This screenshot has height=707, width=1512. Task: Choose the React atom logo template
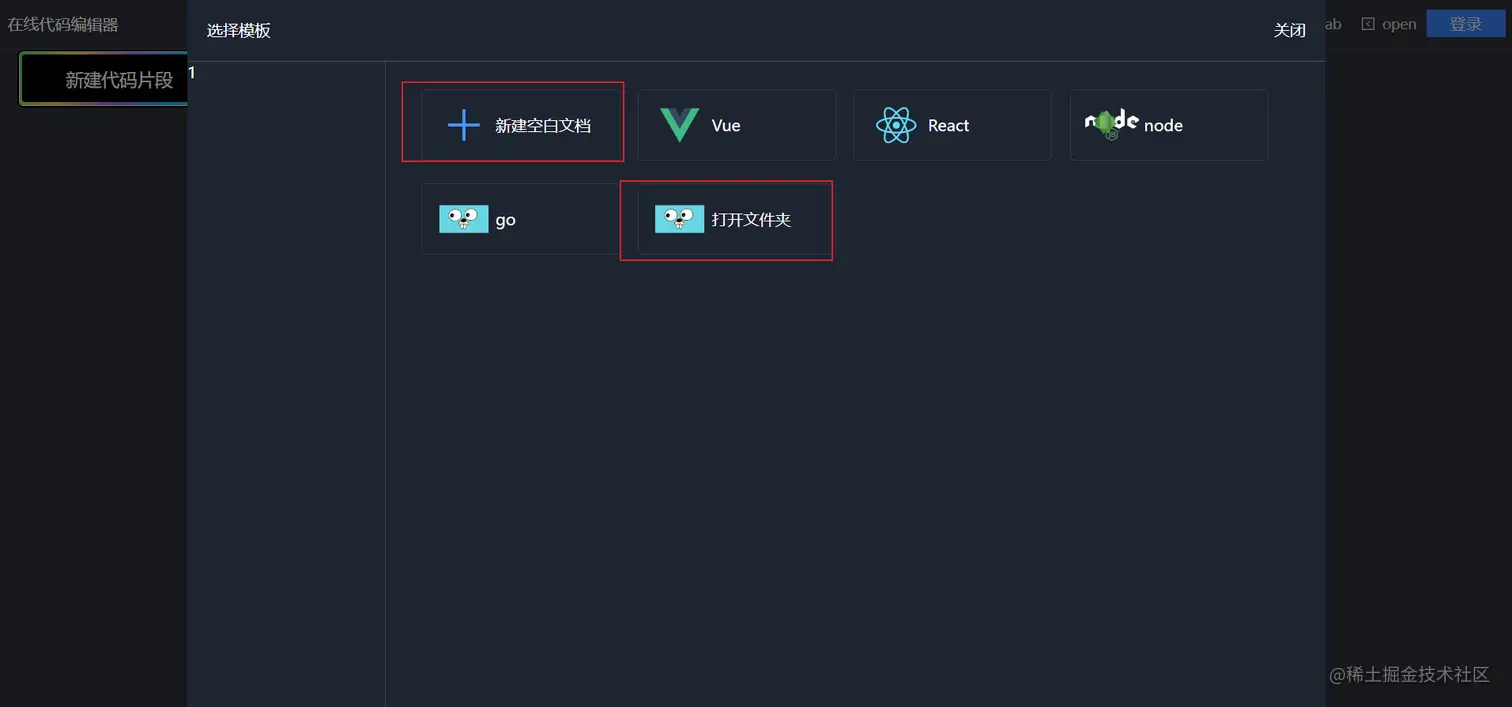[895, 125]
